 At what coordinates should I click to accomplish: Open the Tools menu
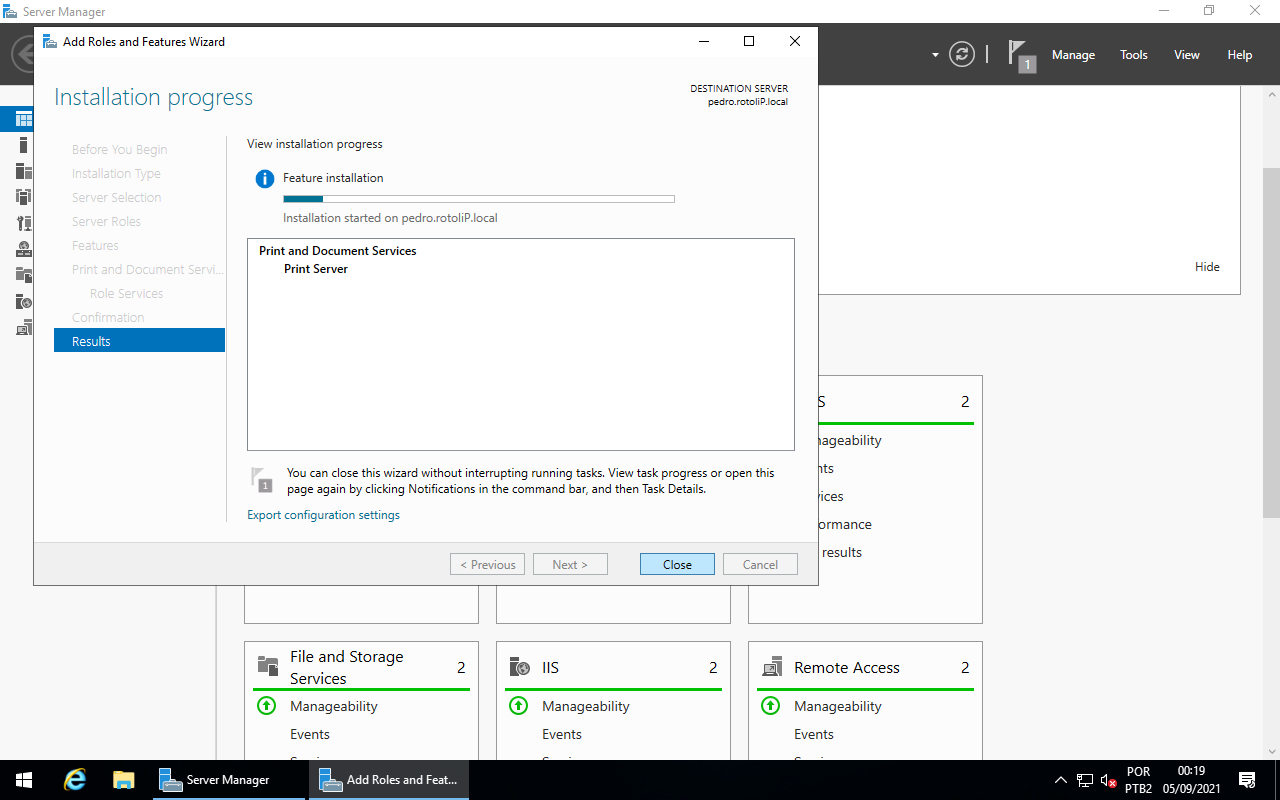point(1133,55)
